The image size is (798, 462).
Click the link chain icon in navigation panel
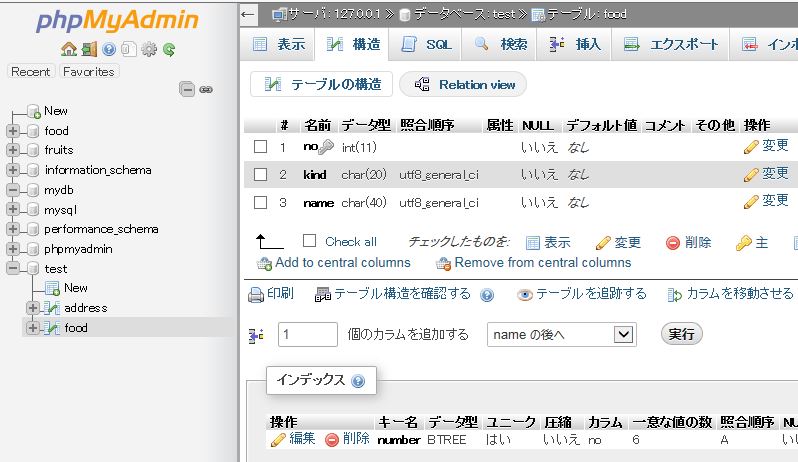206,89
